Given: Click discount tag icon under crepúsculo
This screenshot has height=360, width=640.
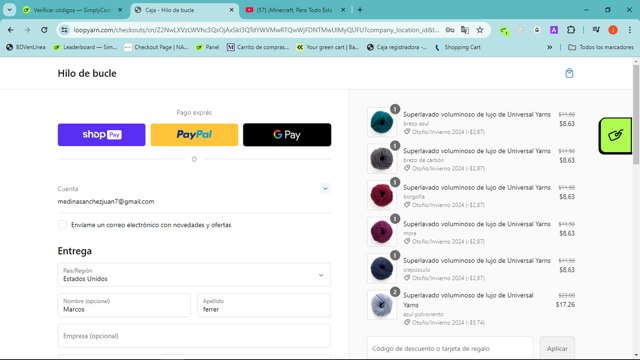Looking at the screenshot, I should (407, 278).
